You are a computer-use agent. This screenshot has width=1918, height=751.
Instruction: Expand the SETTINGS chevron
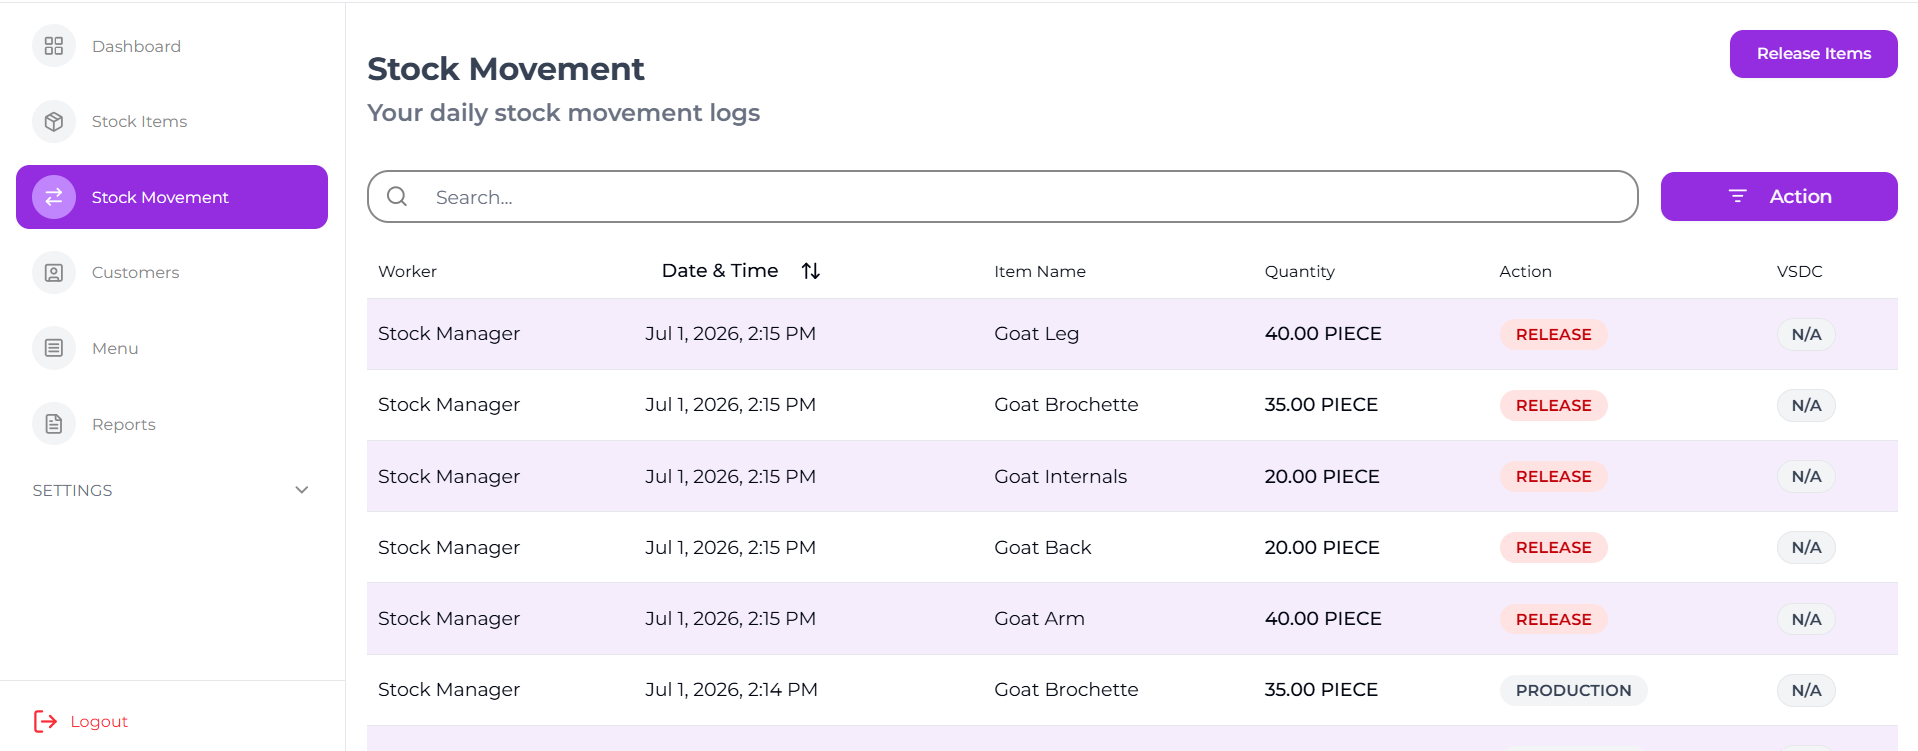(302, 490)
